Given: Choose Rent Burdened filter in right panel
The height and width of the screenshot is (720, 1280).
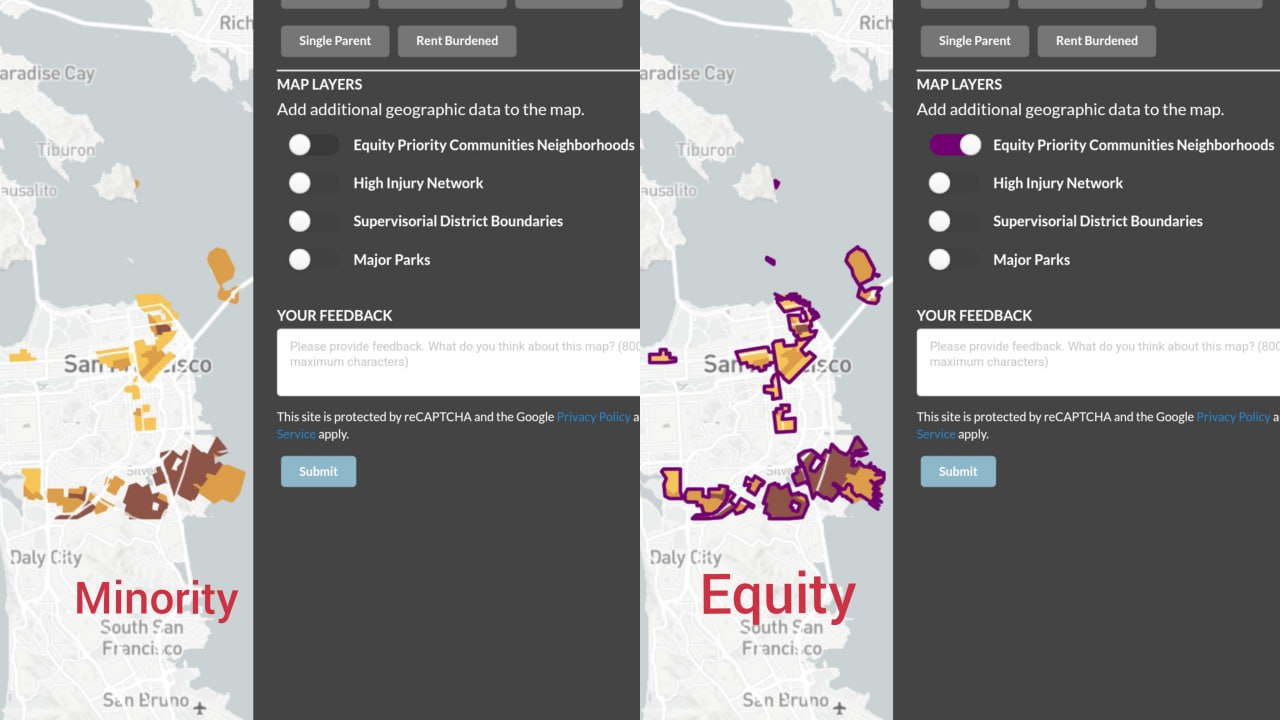Looking at the screenshot, I should pyautogui.click(x=1096, y=41).
